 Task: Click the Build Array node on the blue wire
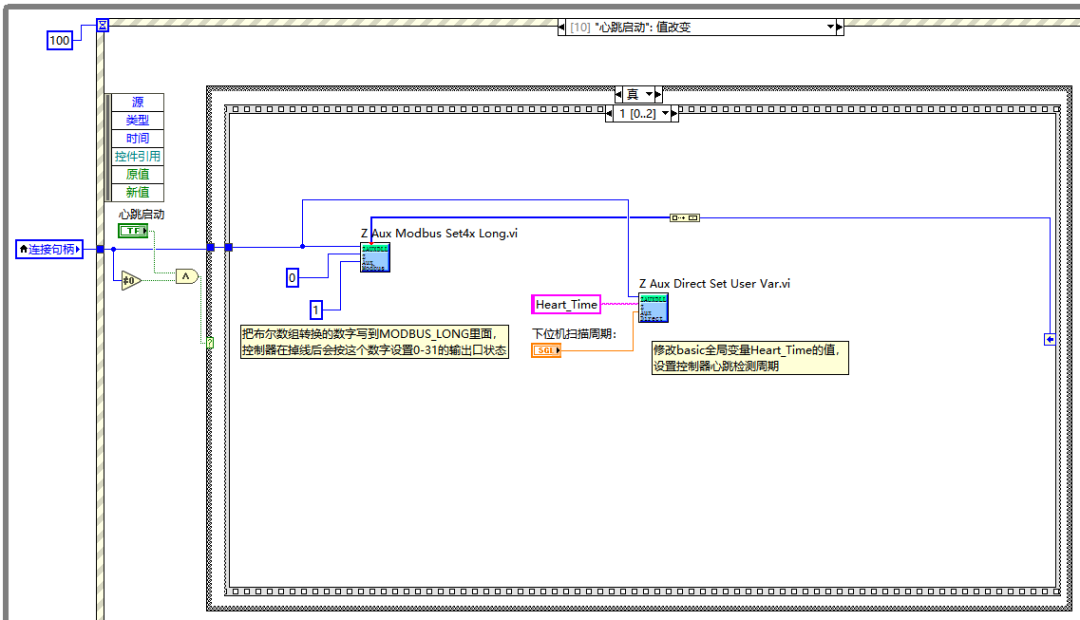point(685,217)
